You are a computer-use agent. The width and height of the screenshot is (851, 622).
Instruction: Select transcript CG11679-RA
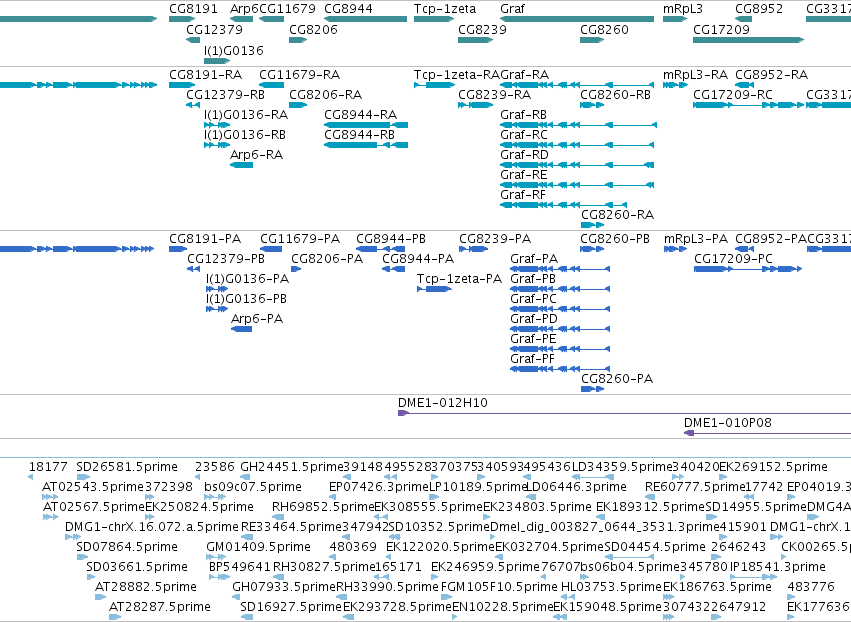[x=271, y=85]
